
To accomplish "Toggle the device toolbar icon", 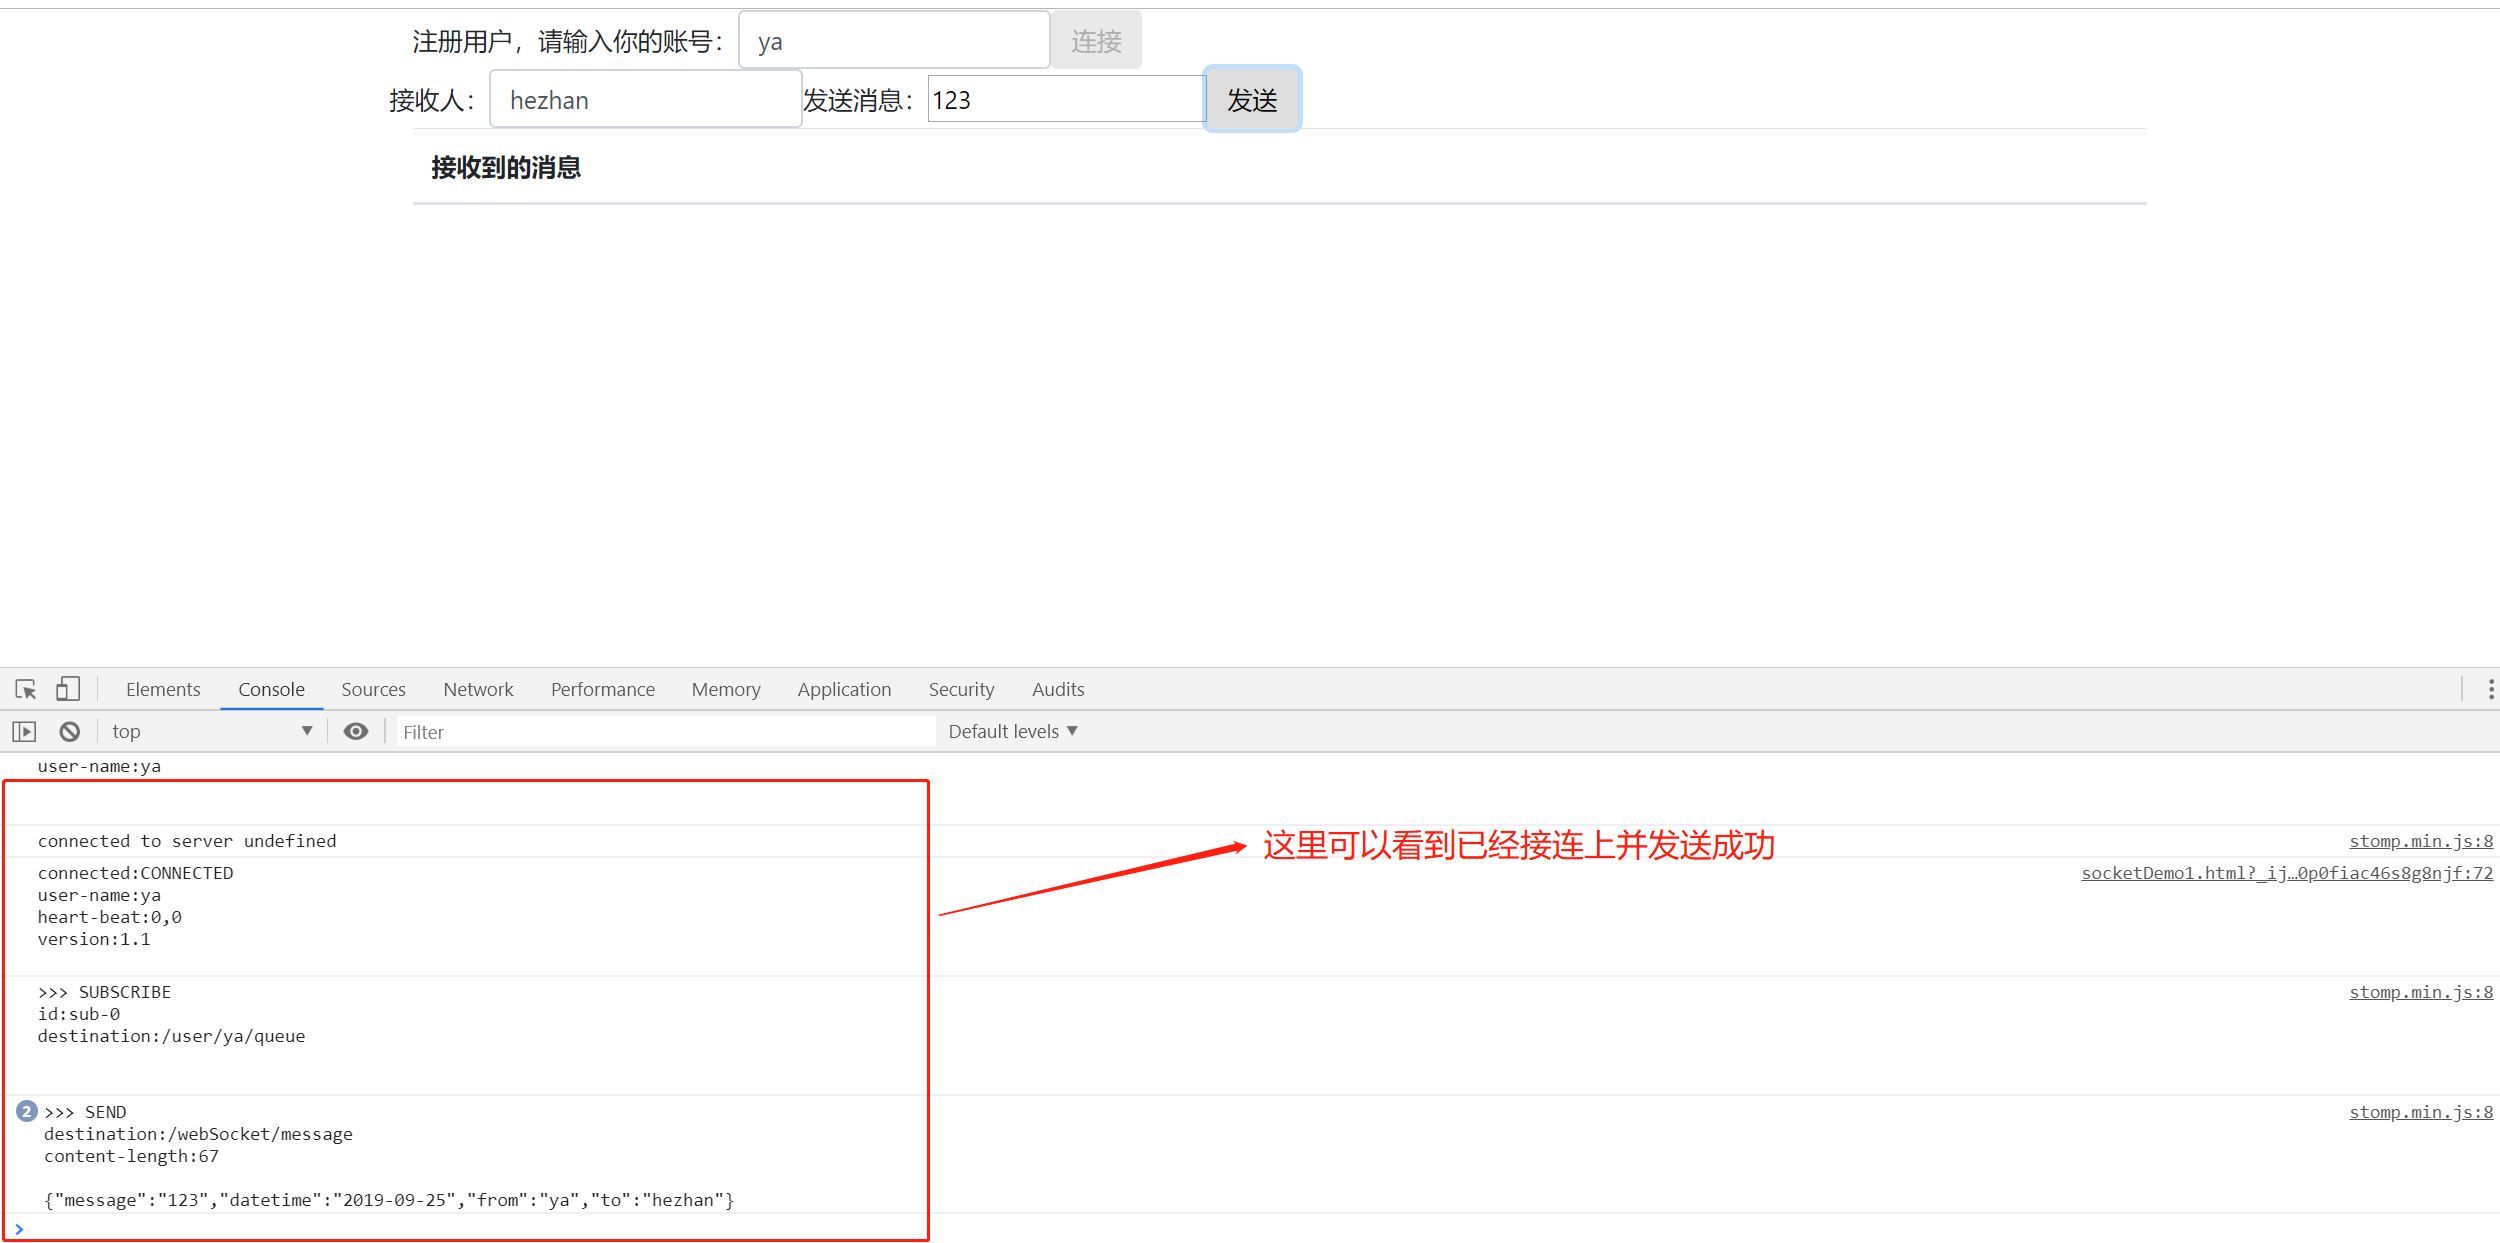I will [68, 689].
